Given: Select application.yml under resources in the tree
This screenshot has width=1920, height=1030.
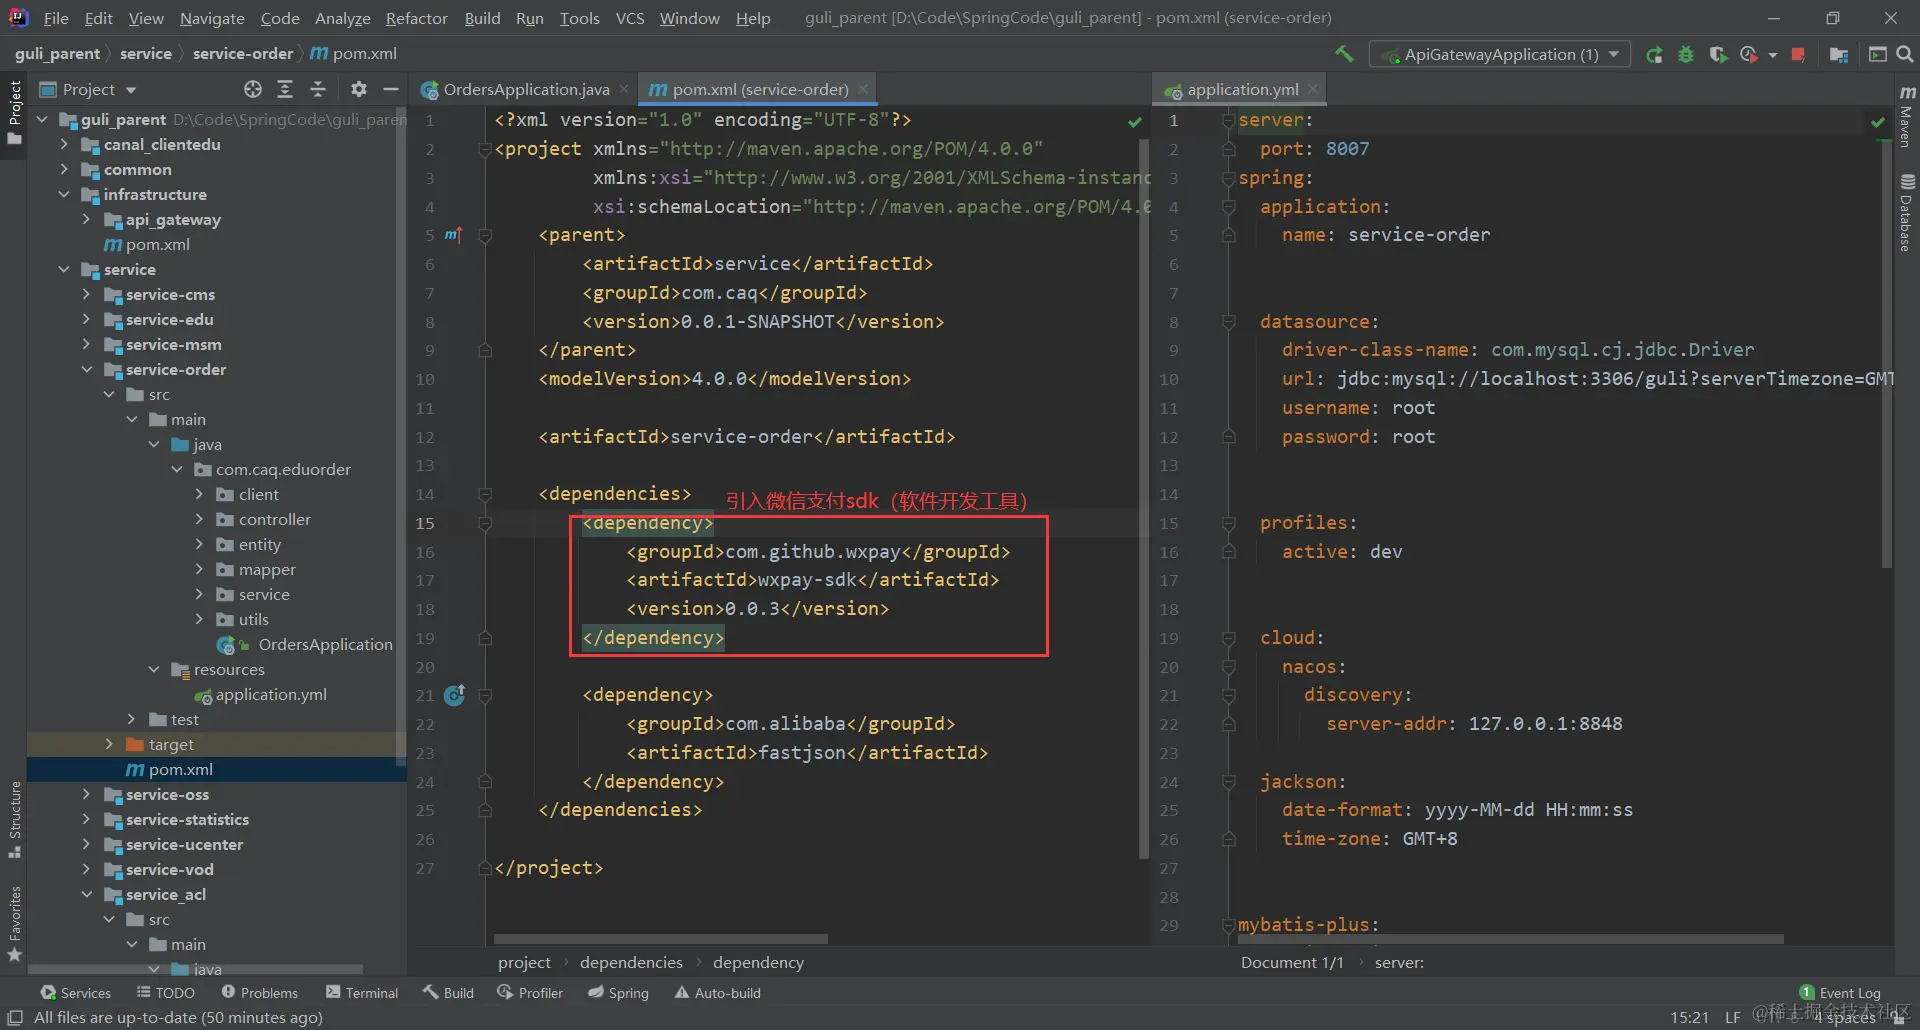Looking at the screenshot, I should click(x=271, y=694).
